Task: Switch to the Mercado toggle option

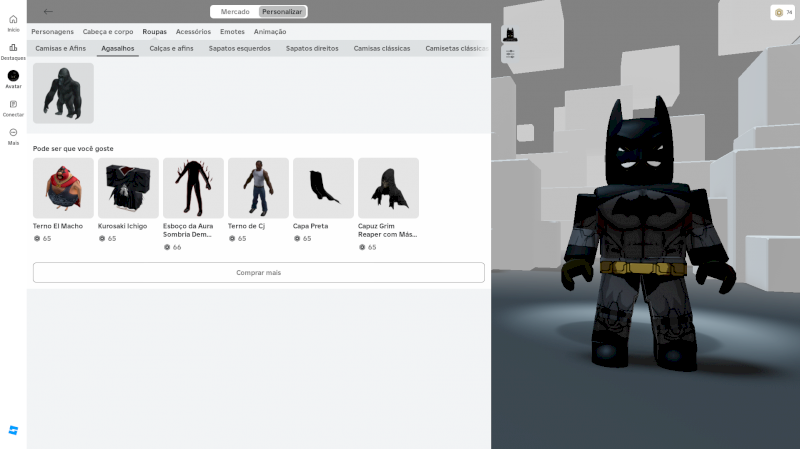Action: click(x=235, y=12)
